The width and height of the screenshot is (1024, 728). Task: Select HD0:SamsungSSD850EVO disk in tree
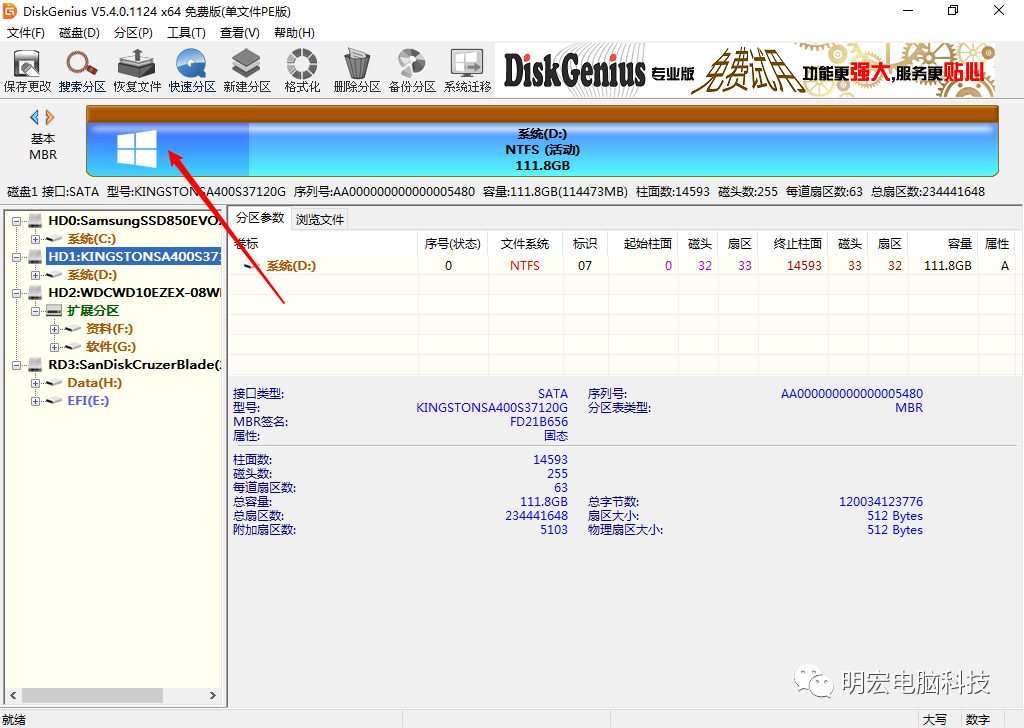coord(135,221)
